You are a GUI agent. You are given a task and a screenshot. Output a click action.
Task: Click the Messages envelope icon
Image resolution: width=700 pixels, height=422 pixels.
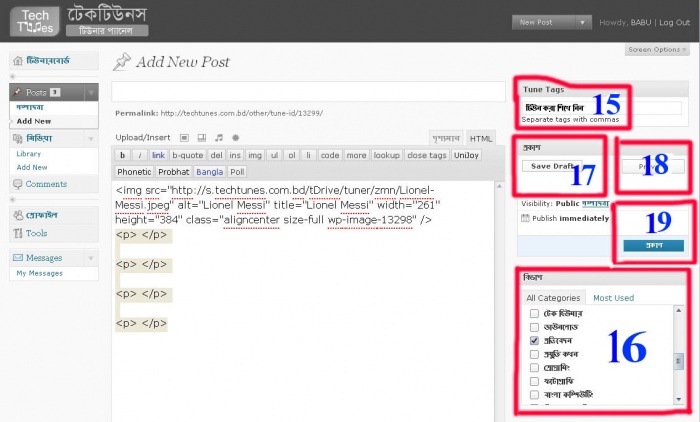[17, 258]
